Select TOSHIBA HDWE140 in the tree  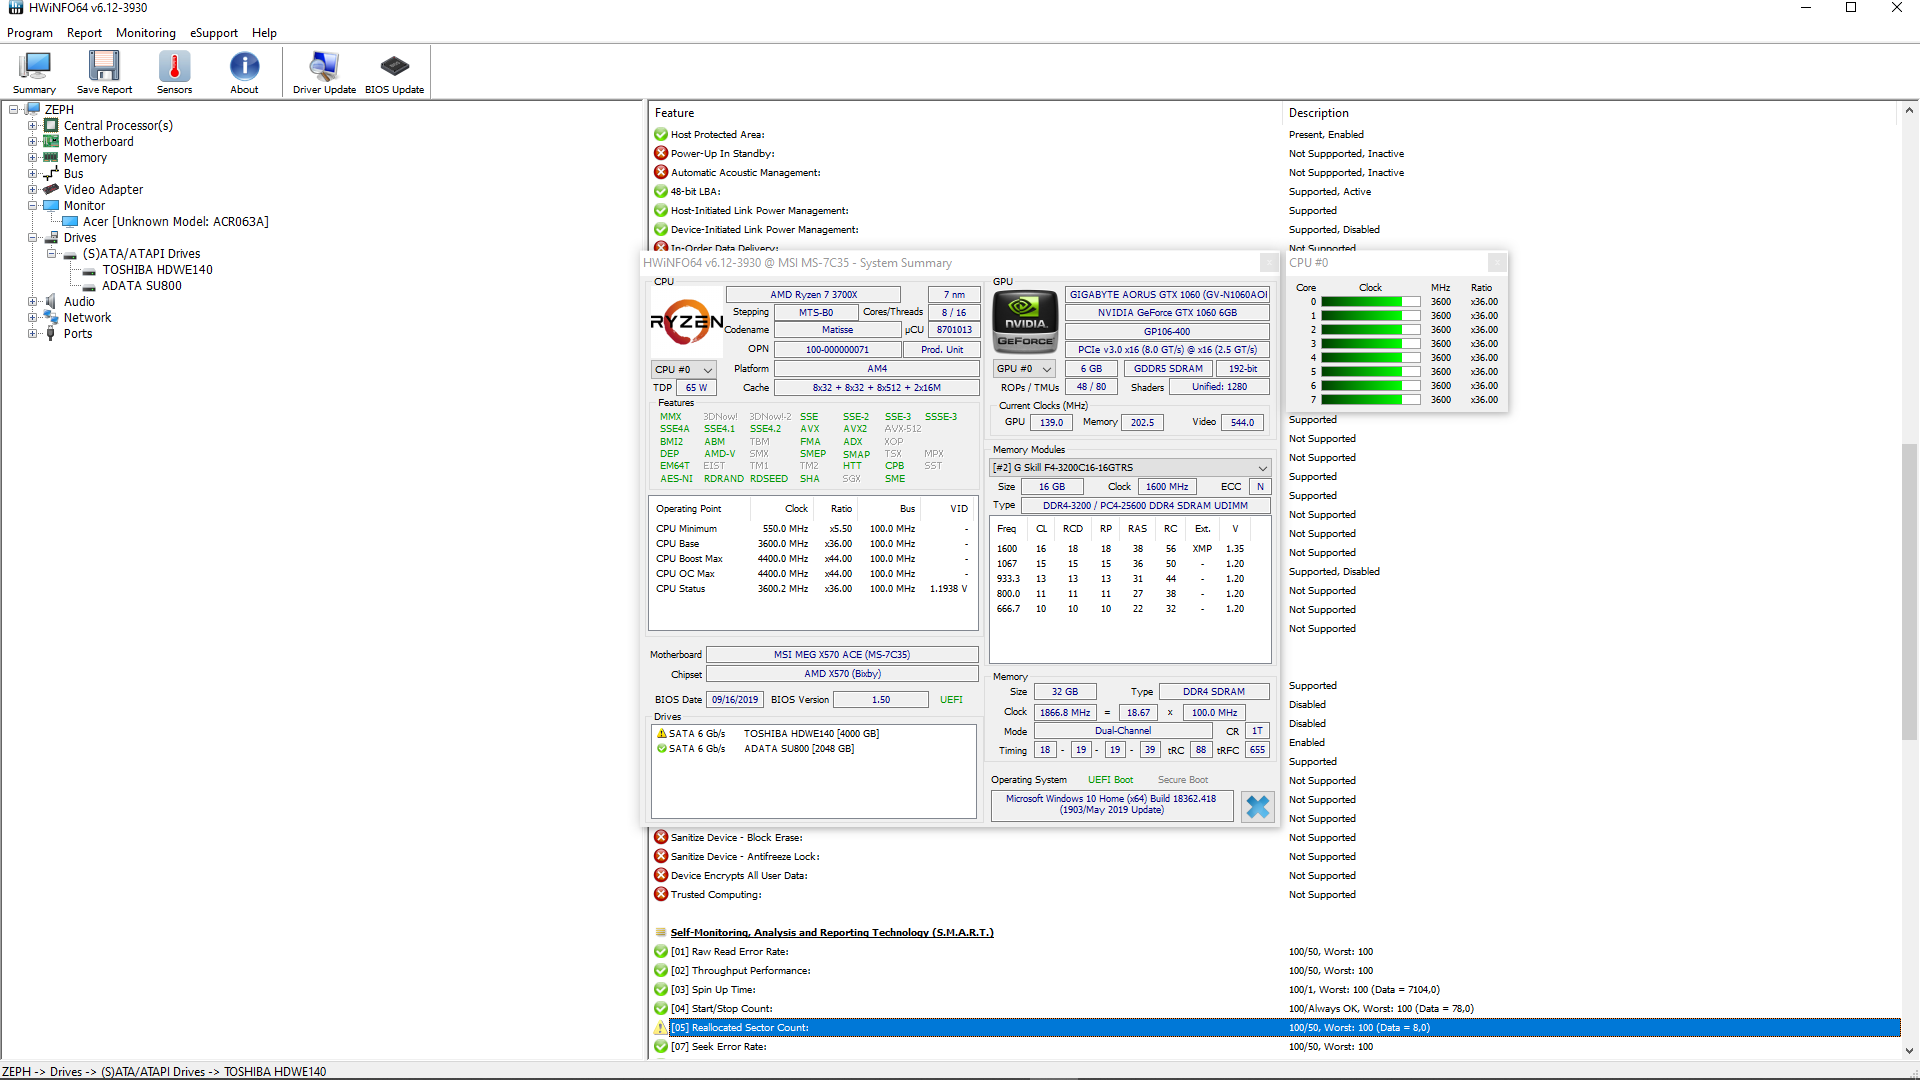(x=157, y=269)
